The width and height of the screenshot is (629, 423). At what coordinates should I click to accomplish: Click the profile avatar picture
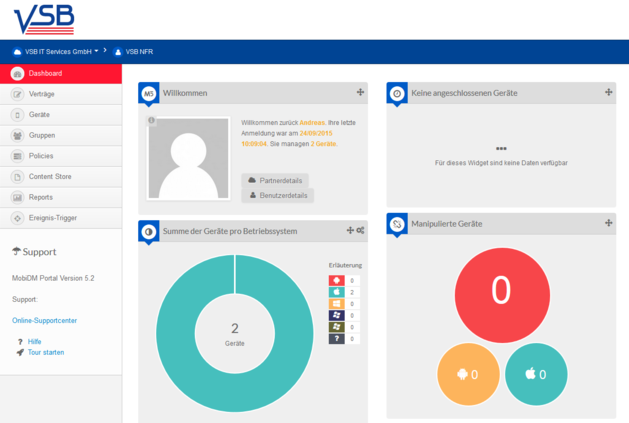pos(189,158)
